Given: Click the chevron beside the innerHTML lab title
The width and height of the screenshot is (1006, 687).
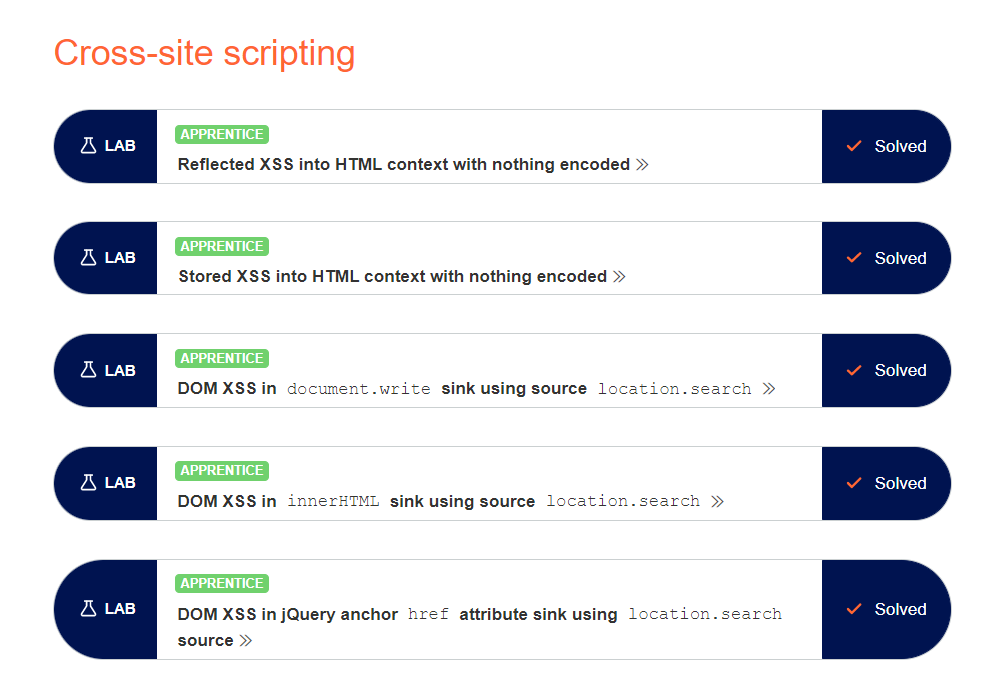Looking at the screenshot, I should (x=716, y=501).
